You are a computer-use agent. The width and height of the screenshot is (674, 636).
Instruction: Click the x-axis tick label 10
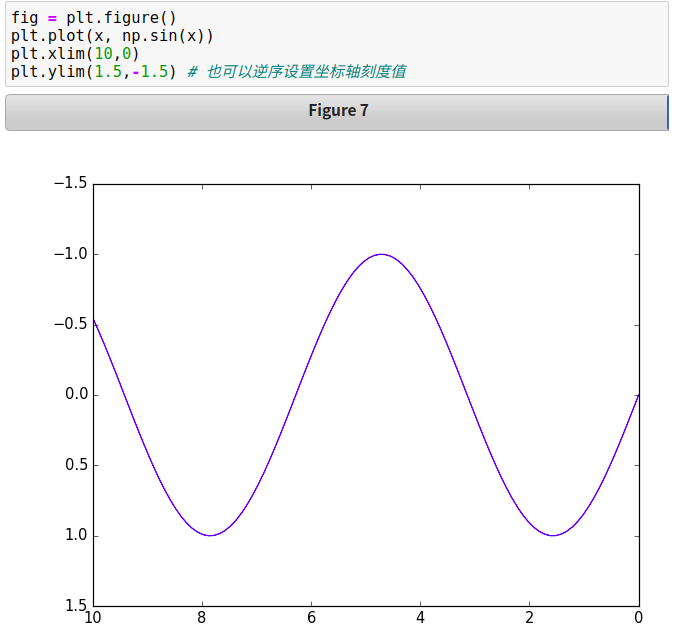[x=93, y=618]
